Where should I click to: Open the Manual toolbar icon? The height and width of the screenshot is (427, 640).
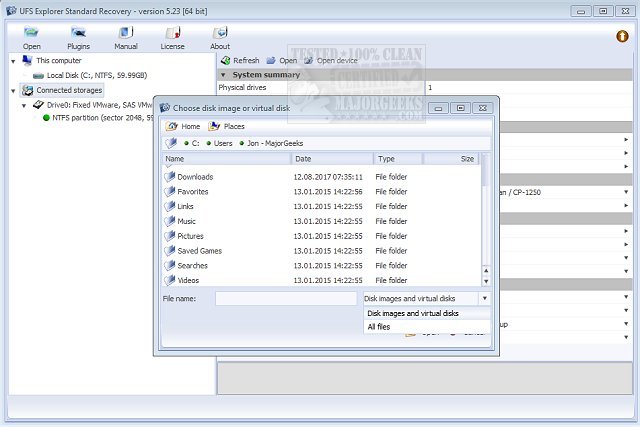(126, 38)
